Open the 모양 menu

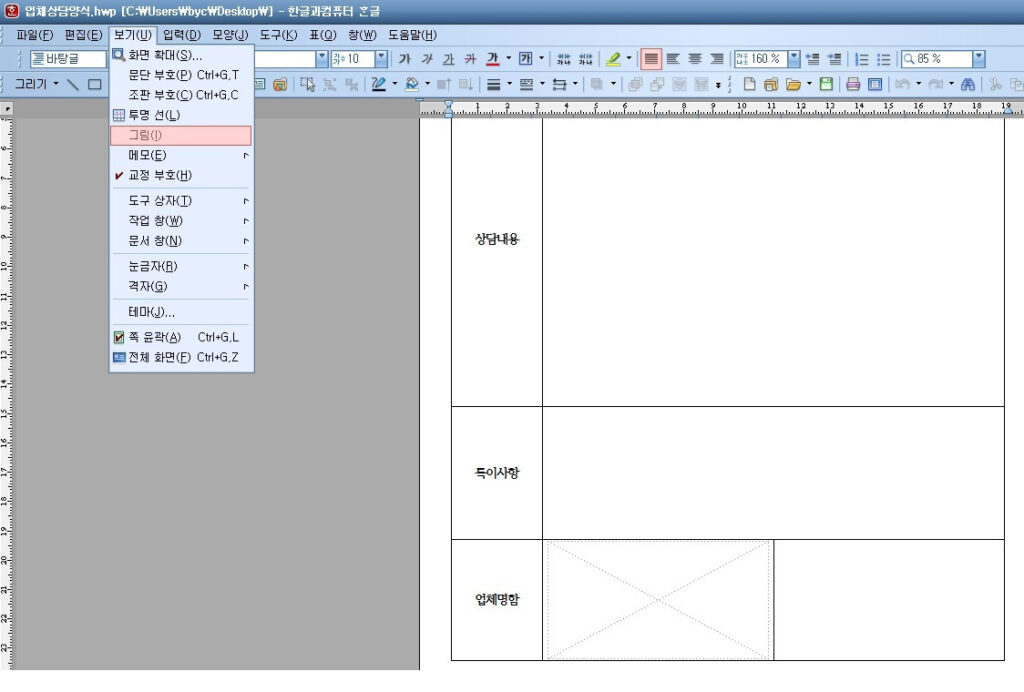[230, 35]
